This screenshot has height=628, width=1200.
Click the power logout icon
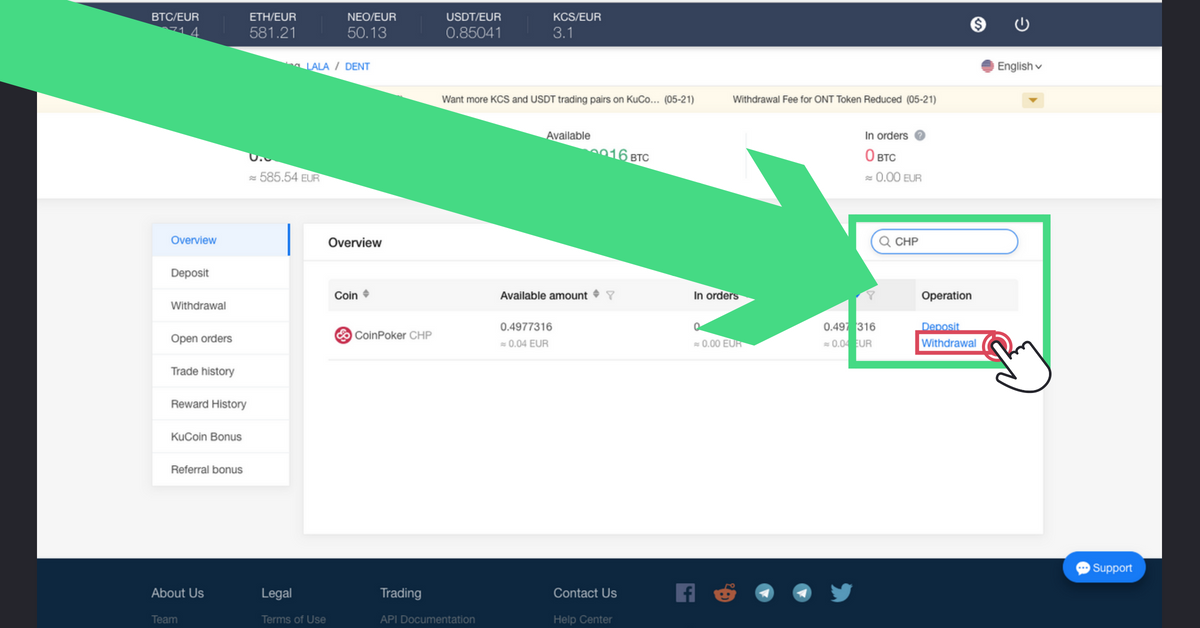pyautogui.click(x=1021, y=24)
